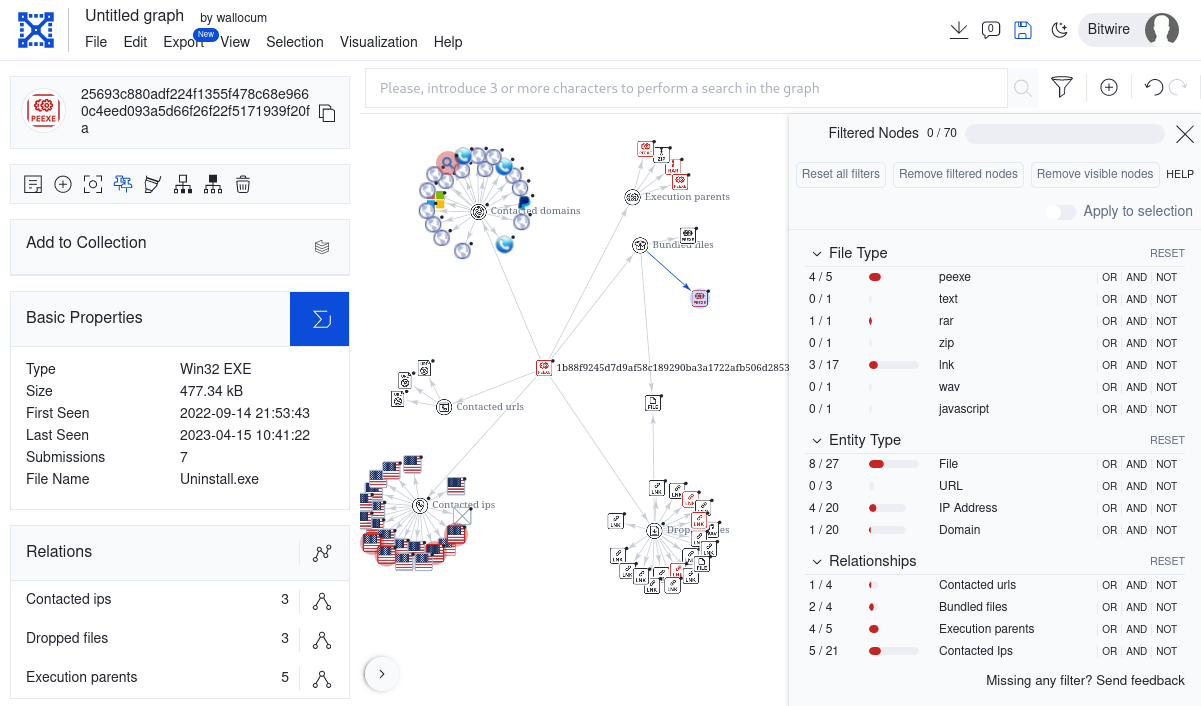Click the undo arrow icon

[1153, 88]
